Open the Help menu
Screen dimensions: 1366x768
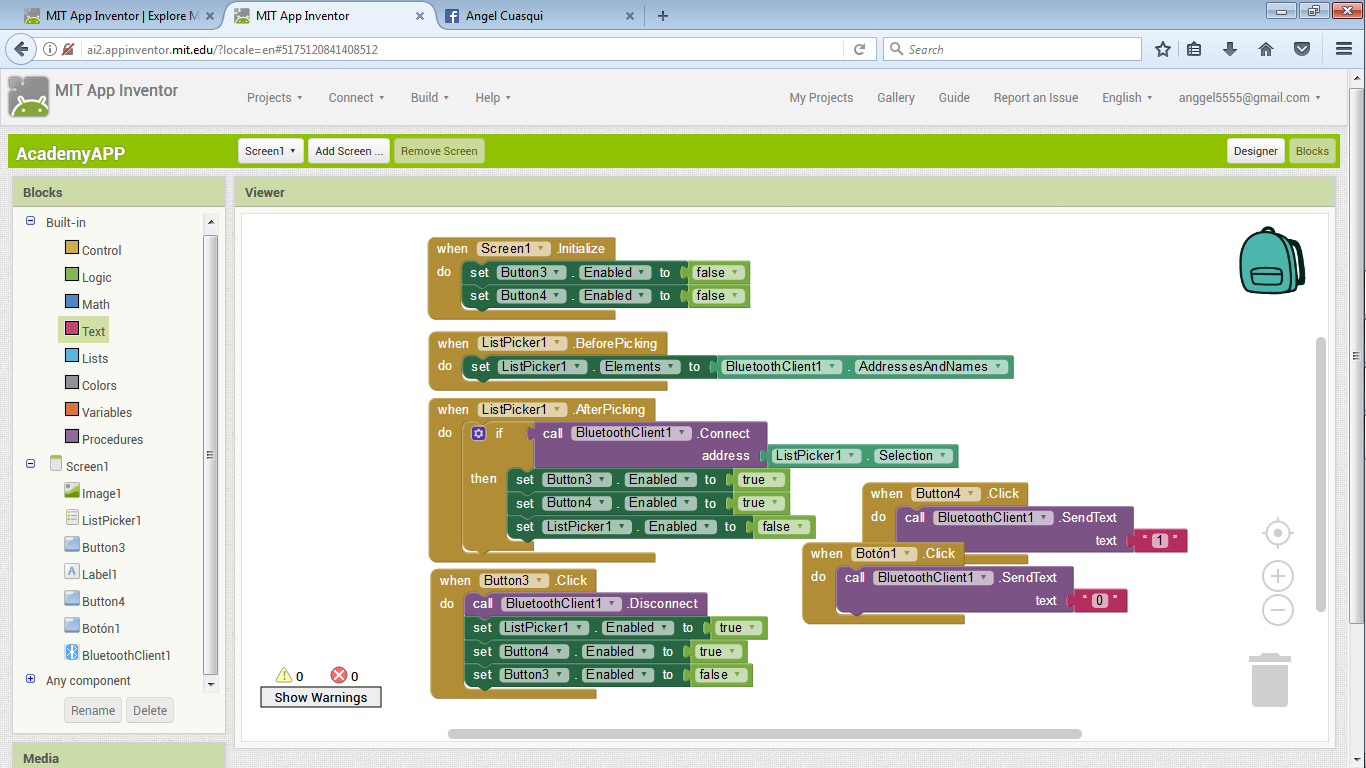tap(493, 97)
